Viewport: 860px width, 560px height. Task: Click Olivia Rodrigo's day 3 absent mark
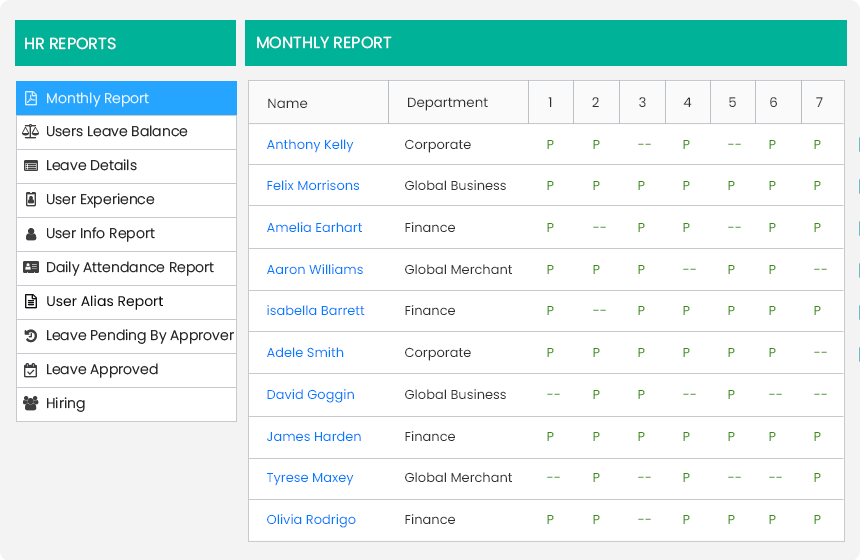pos(644,519)
